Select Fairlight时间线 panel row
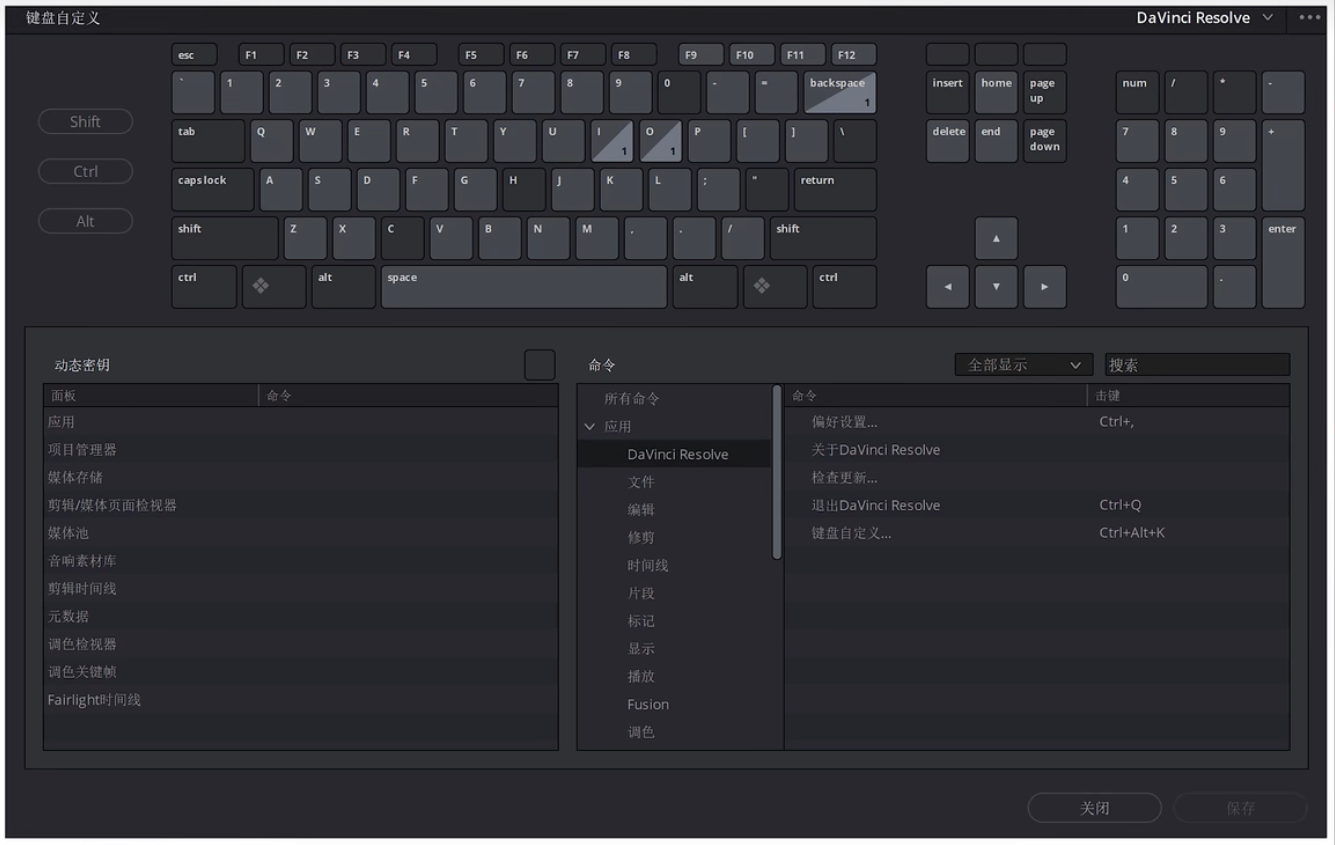 coord(300,700)
